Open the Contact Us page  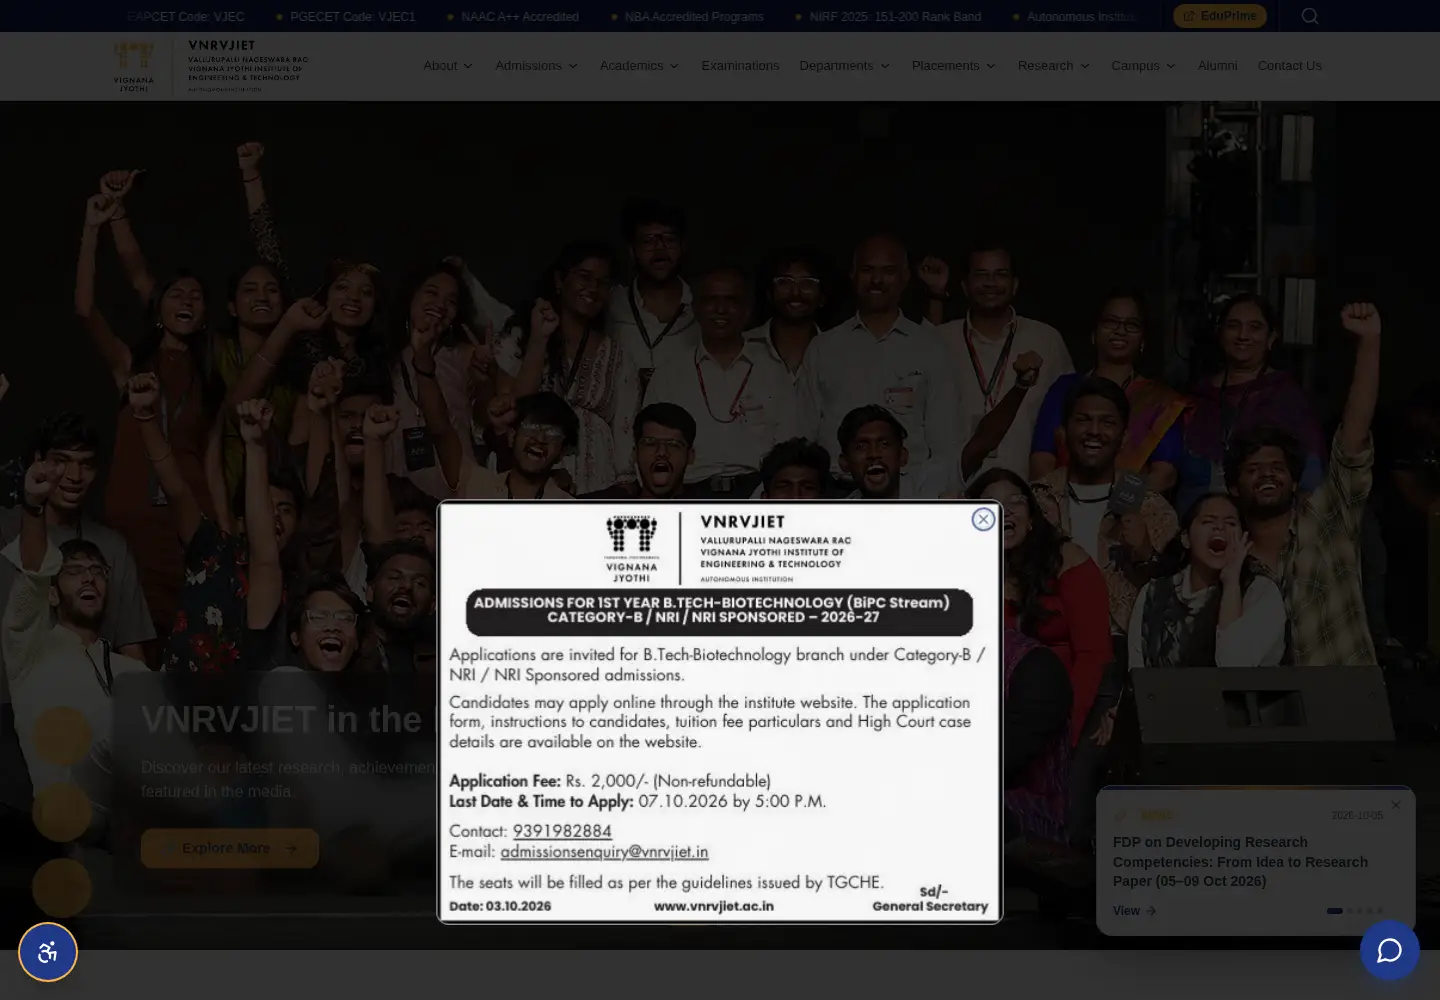1290,66
